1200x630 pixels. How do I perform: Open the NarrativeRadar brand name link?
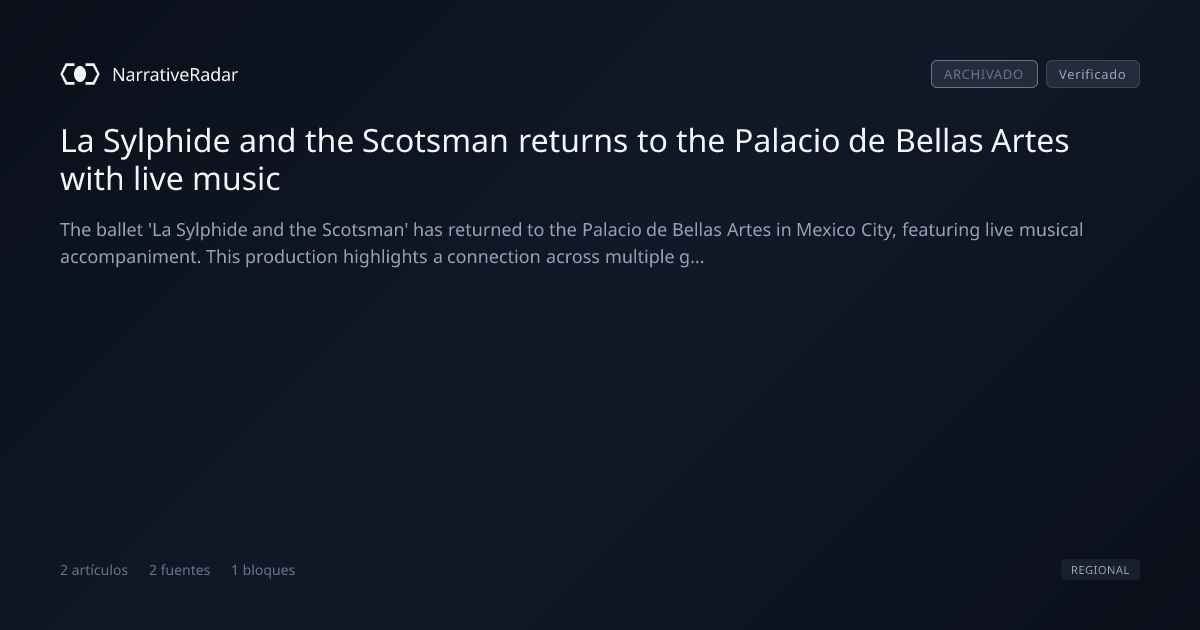point(175,74)
